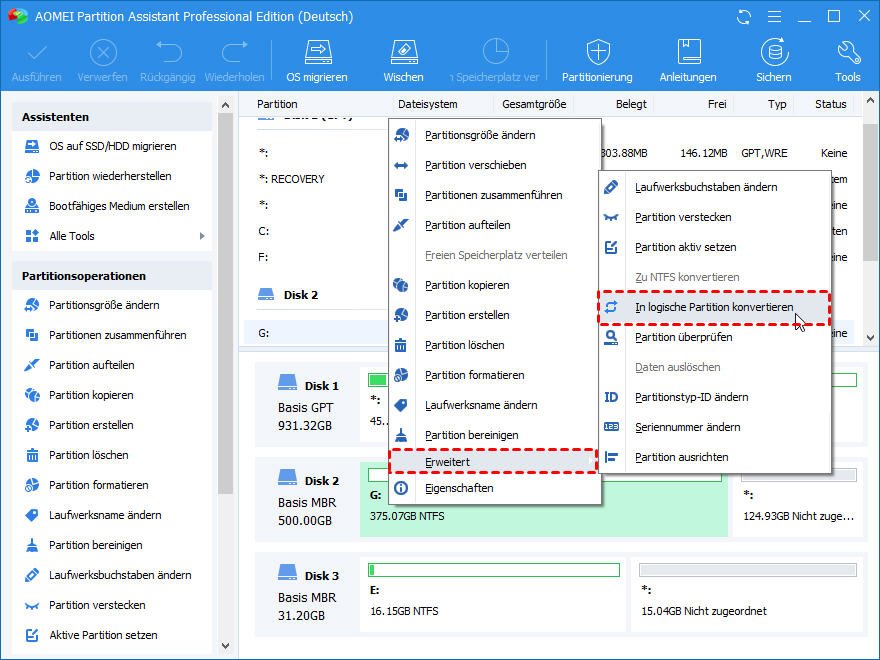The image size is (880, 660).
Task: Select Aktive Partition setzen in sidebar
Action: click(x=103, y=635)
